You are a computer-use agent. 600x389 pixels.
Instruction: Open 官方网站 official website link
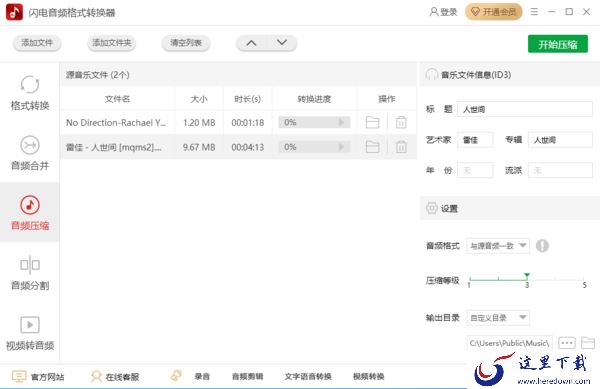pyautogui.click(x=38, y=376)
